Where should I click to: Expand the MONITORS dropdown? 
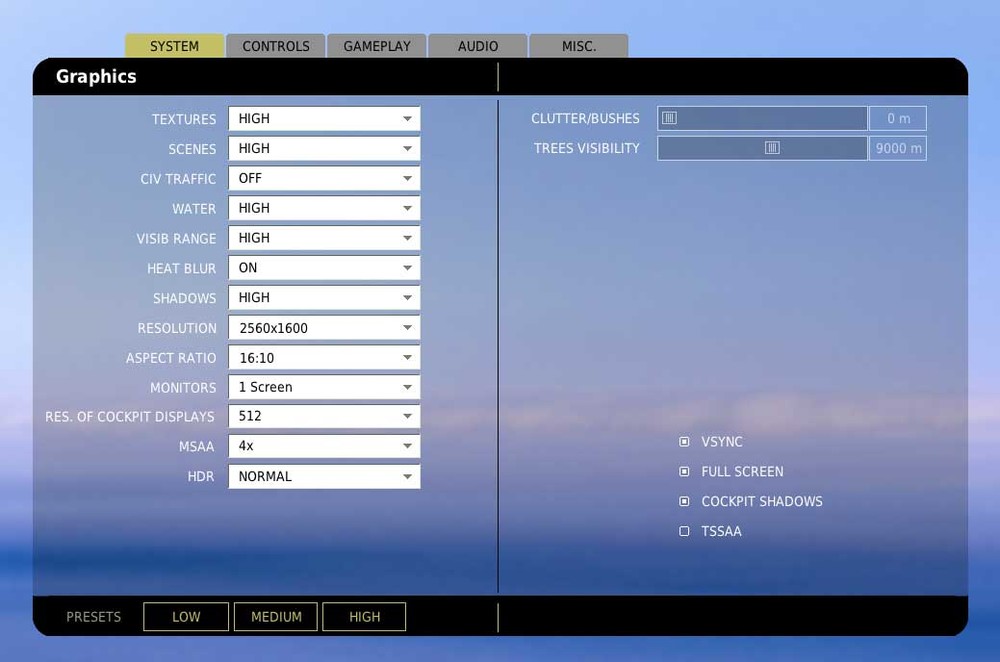click(x=324, y=387)
